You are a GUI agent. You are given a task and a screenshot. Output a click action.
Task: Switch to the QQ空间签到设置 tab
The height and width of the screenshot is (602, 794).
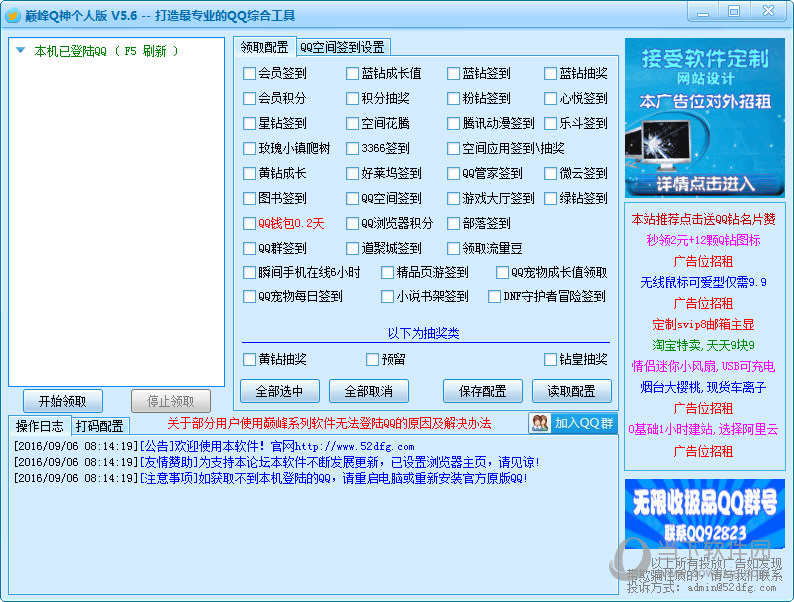point(342,47)
